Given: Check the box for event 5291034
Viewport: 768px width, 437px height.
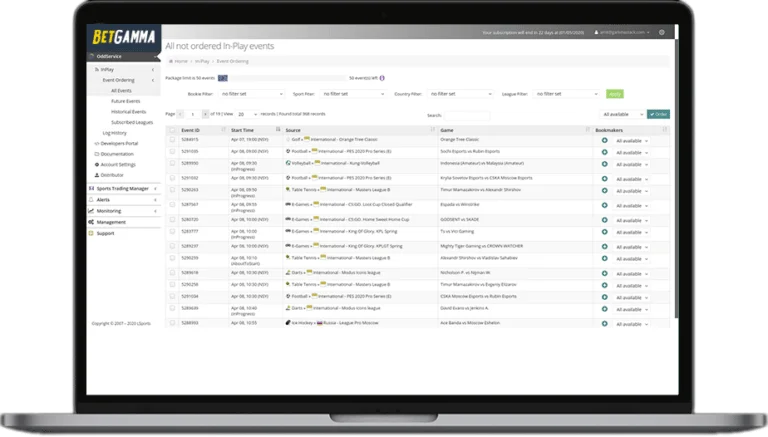Looking at the screenshot, I should 172,296.
